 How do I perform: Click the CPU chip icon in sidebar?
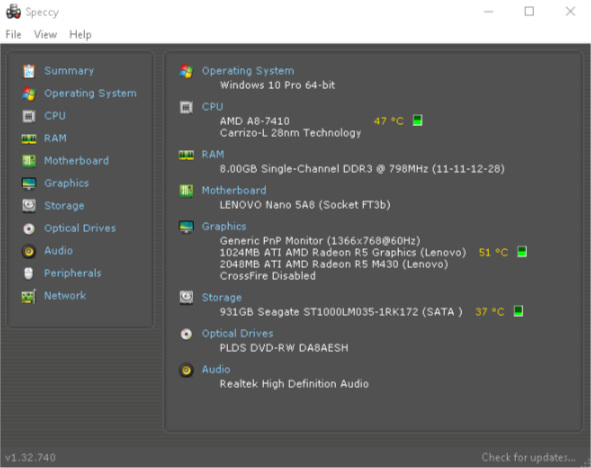click(x=29, y=116)
